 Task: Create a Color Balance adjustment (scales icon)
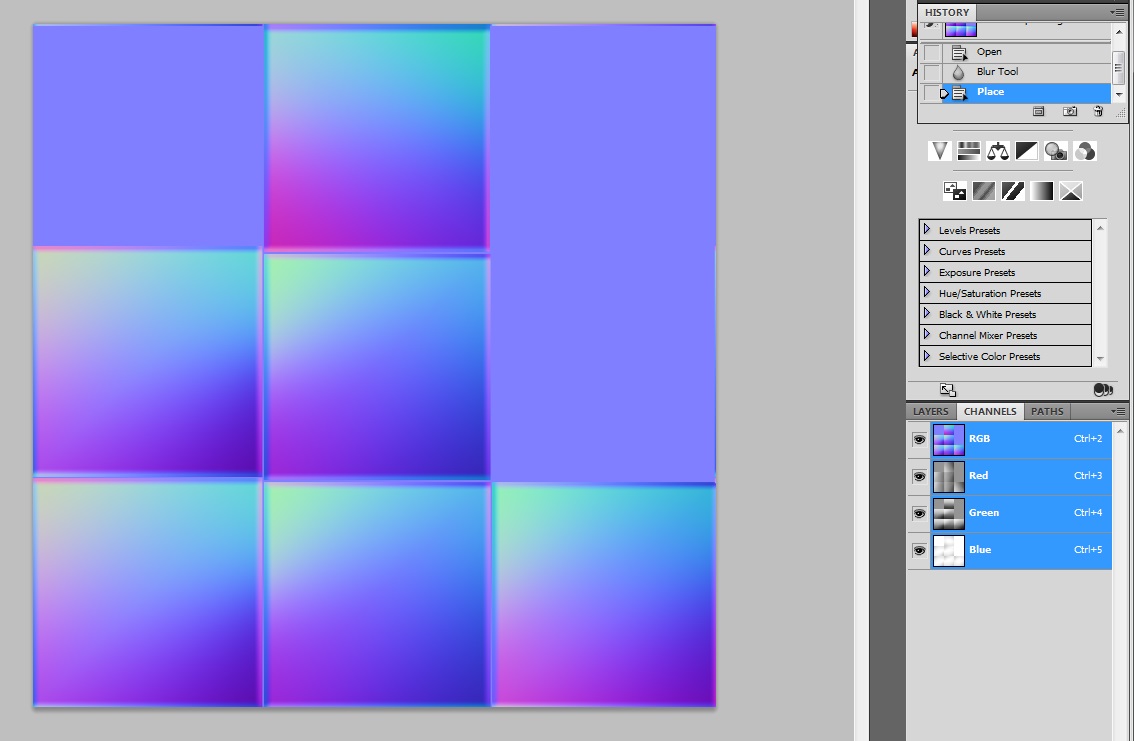998,151
